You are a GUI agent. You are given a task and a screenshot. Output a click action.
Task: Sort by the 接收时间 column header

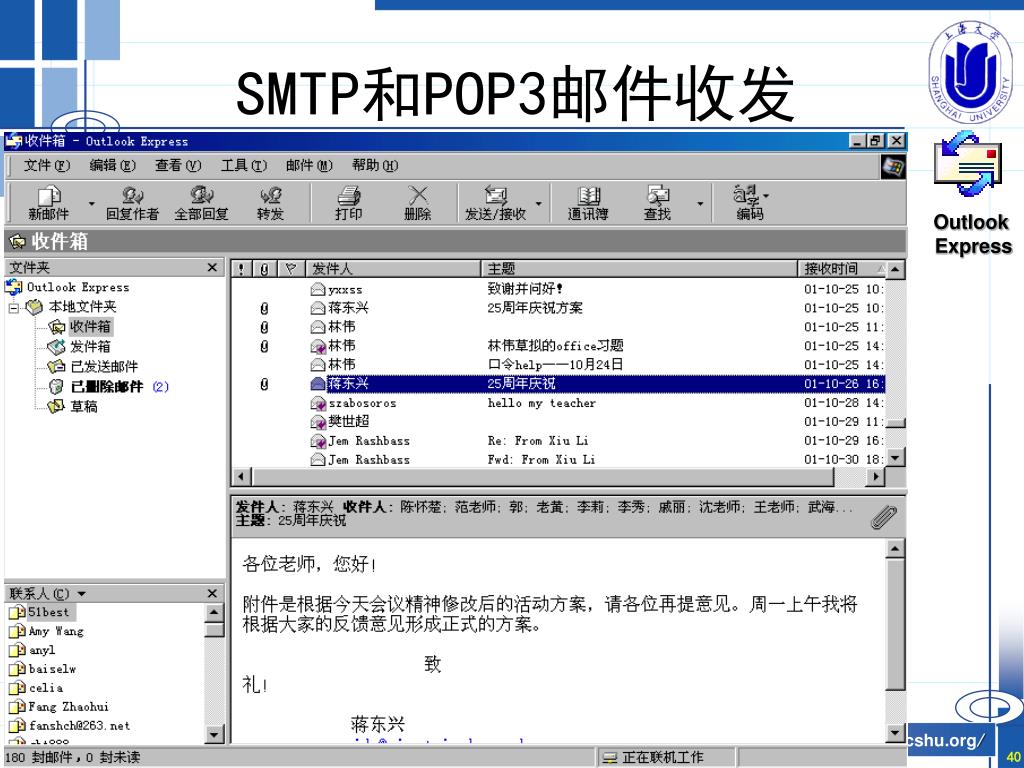(x=842, y=268)
